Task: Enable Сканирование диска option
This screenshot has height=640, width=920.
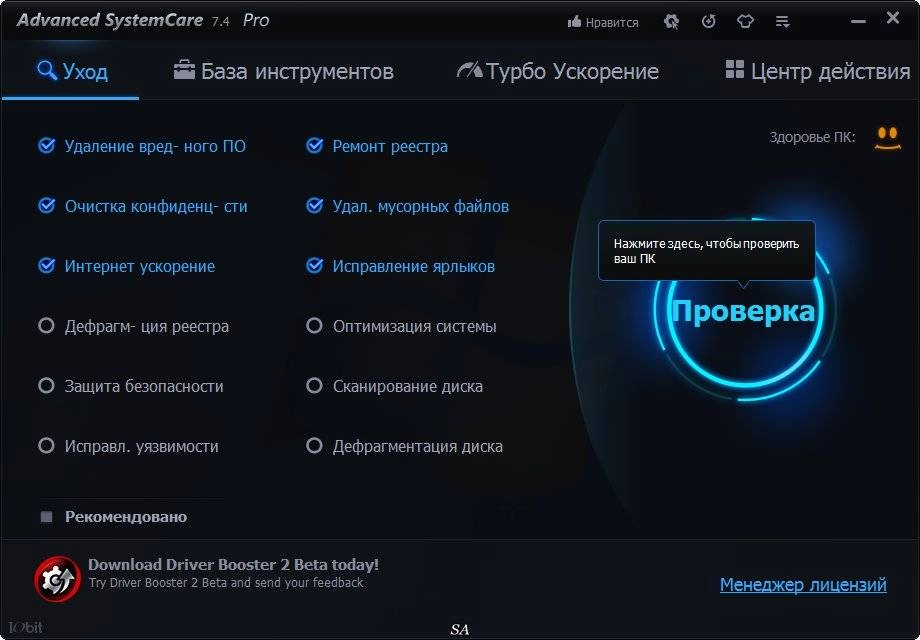Action: pyautogui.click(x=314, y=385)
